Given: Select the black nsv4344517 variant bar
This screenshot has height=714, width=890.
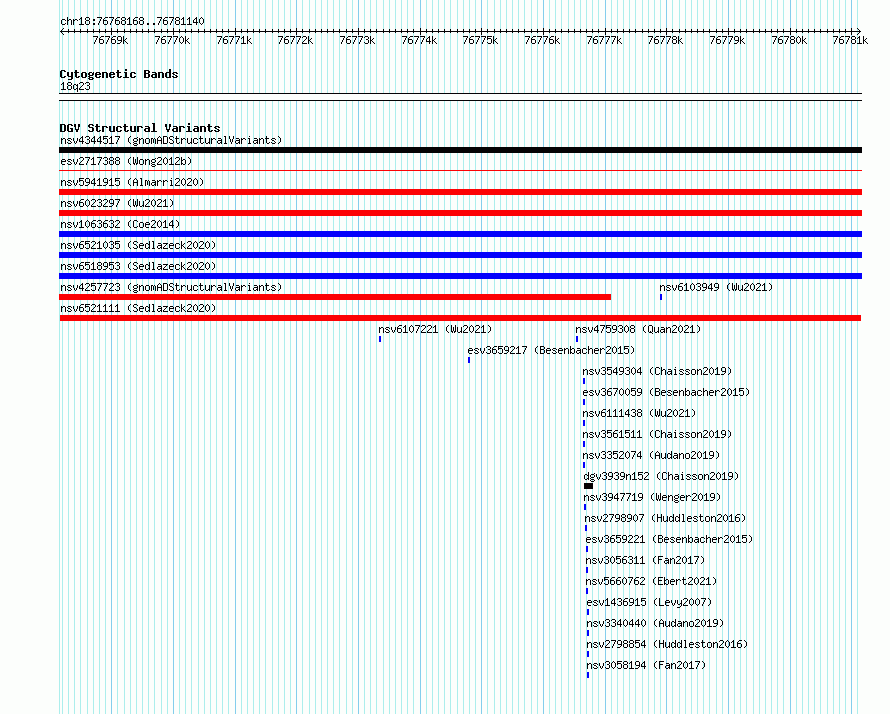Looking at the screenshot, I should click(x=460, y=150).
